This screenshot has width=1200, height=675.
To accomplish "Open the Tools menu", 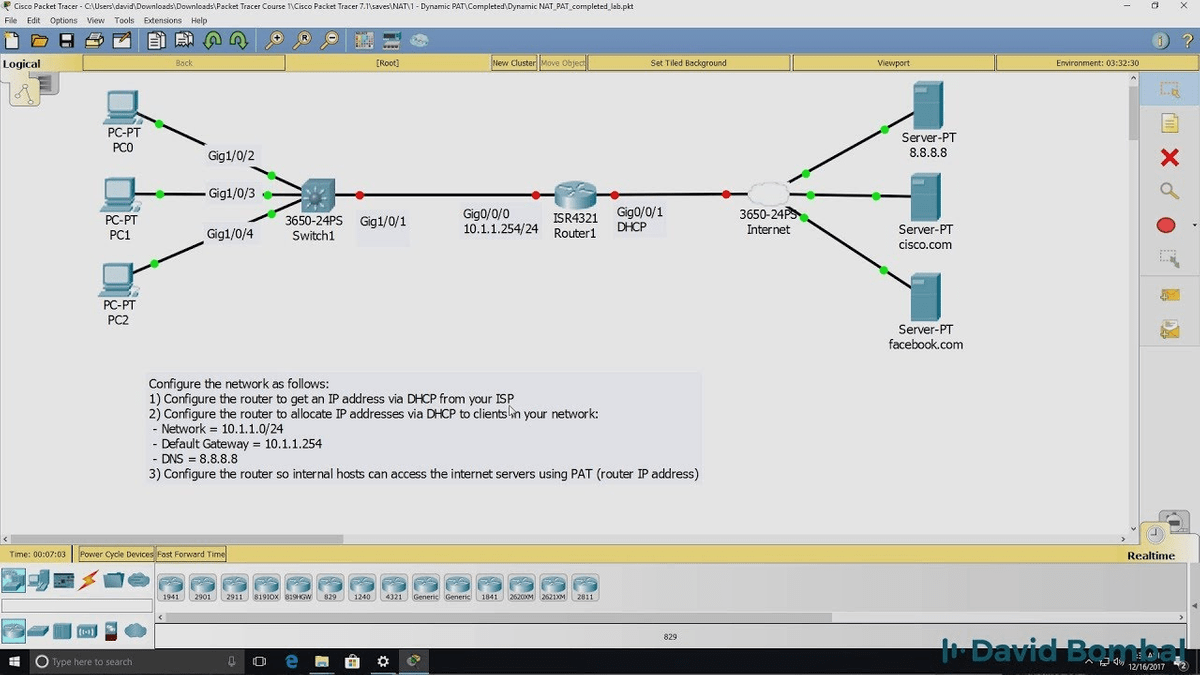I will tap(124, 20).
